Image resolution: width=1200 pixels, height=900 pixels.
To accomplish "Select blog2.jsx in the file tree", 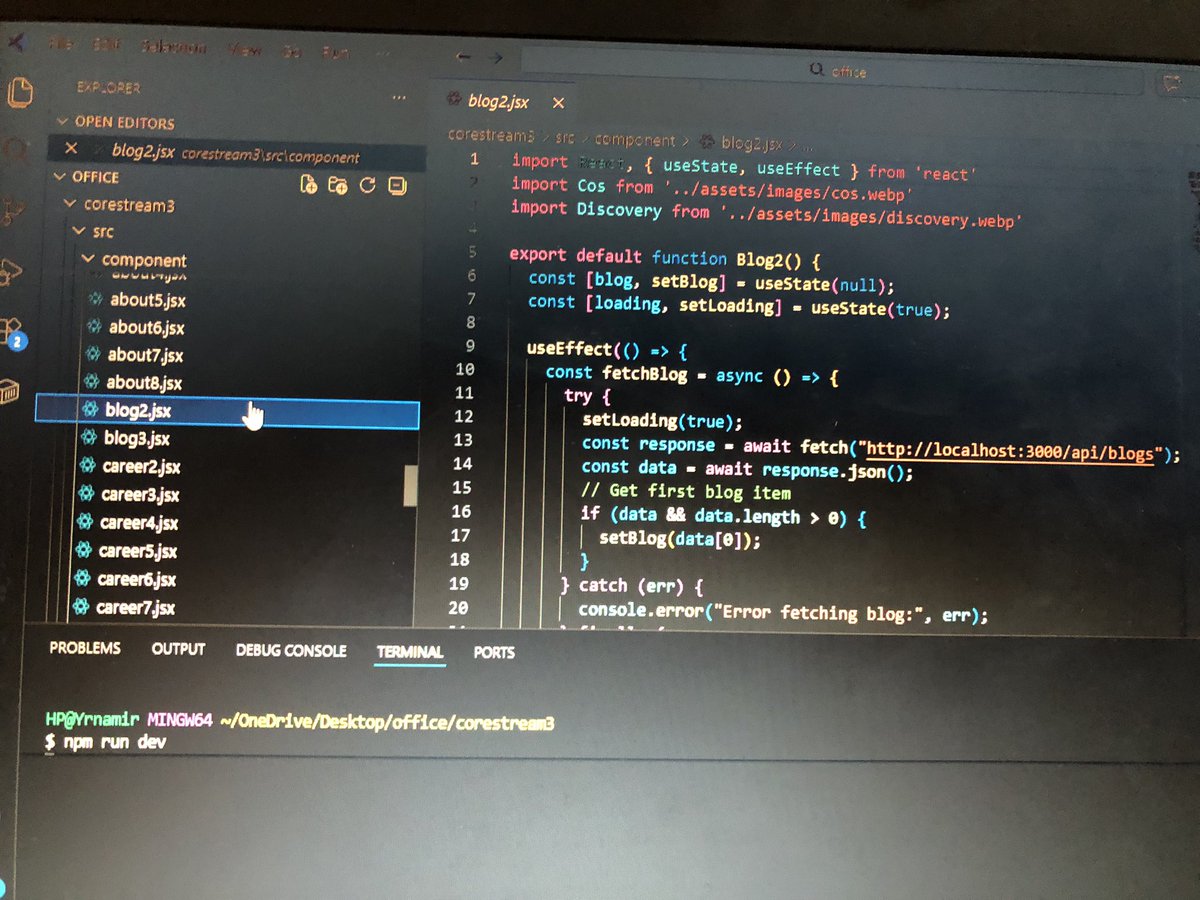I will (x=227, y=410).
